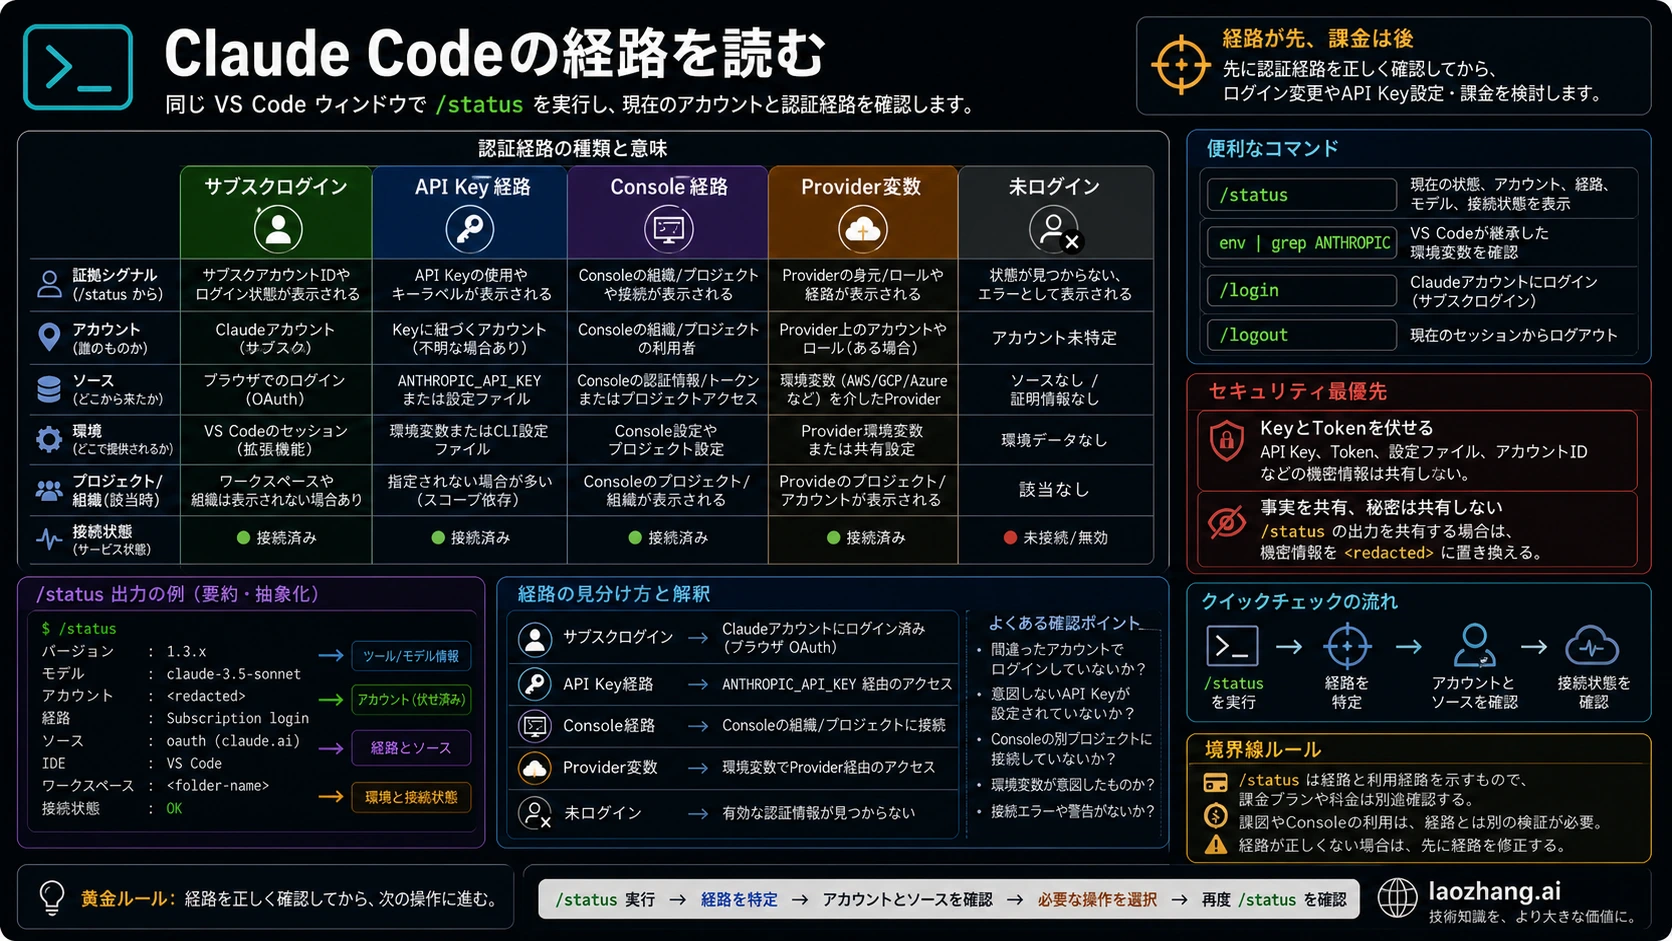
Task: Click the monitor icon under Console経路 column header
Action: coord(668,229)
